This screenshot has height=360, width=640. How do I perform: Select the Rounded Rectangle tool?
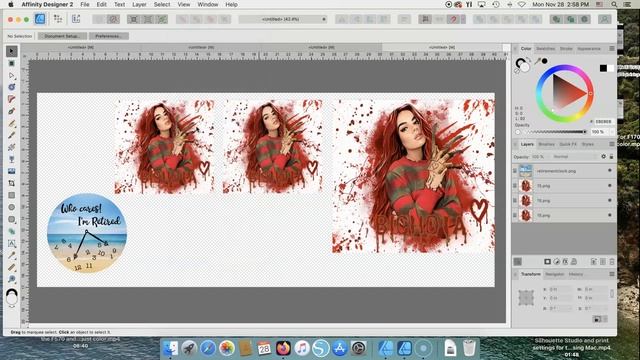11,219
